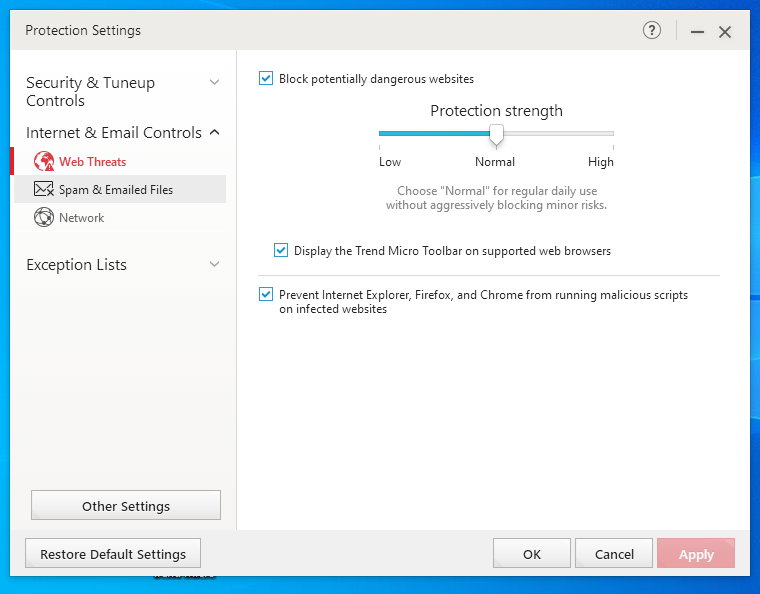Close the Protection Settings dialog

click(x=725, y=32)
